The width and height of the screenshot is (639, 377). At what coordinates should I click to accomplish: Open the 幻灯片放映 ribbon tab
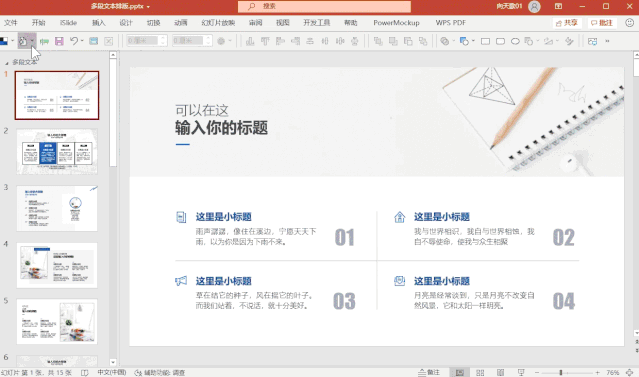tap(218, 23)
